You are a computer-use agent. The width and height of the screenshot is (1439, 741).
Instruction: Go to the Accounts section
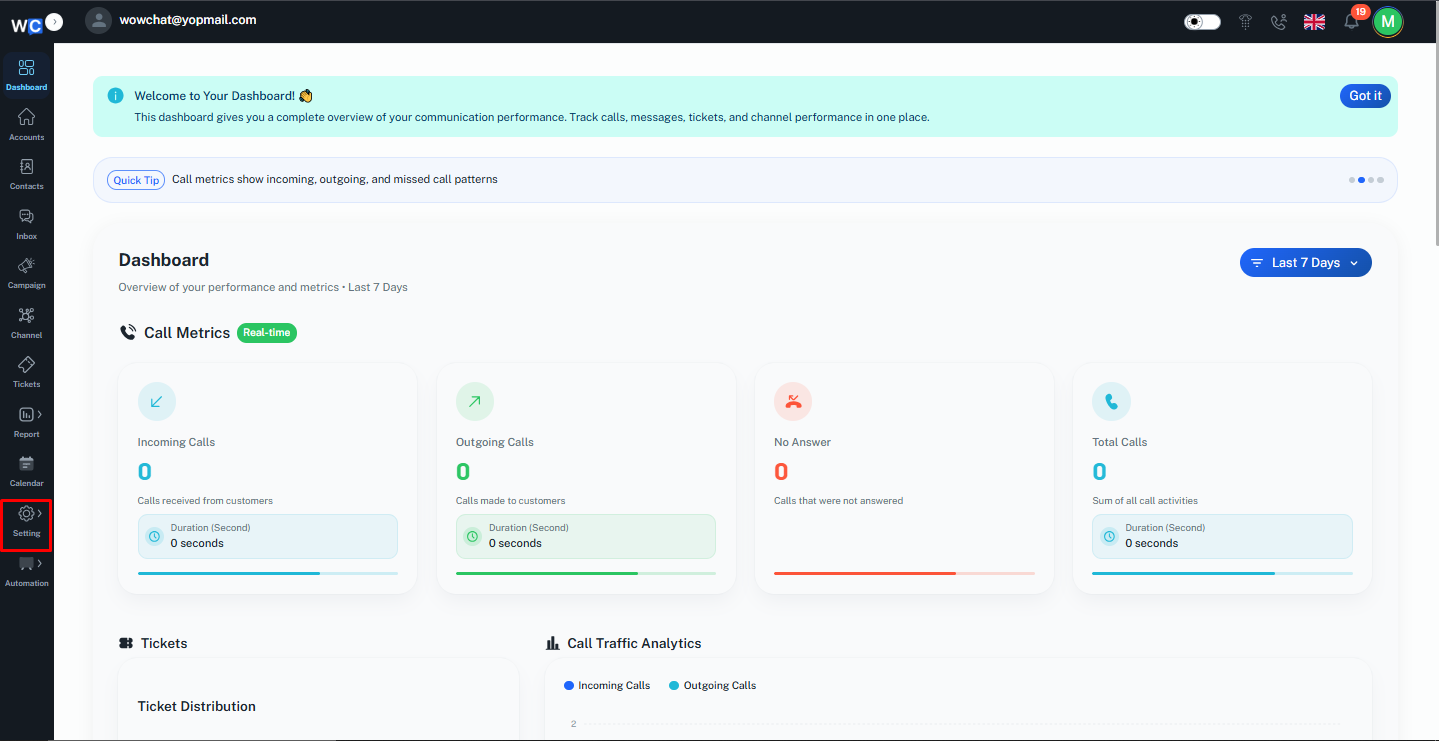click(26, 124)
